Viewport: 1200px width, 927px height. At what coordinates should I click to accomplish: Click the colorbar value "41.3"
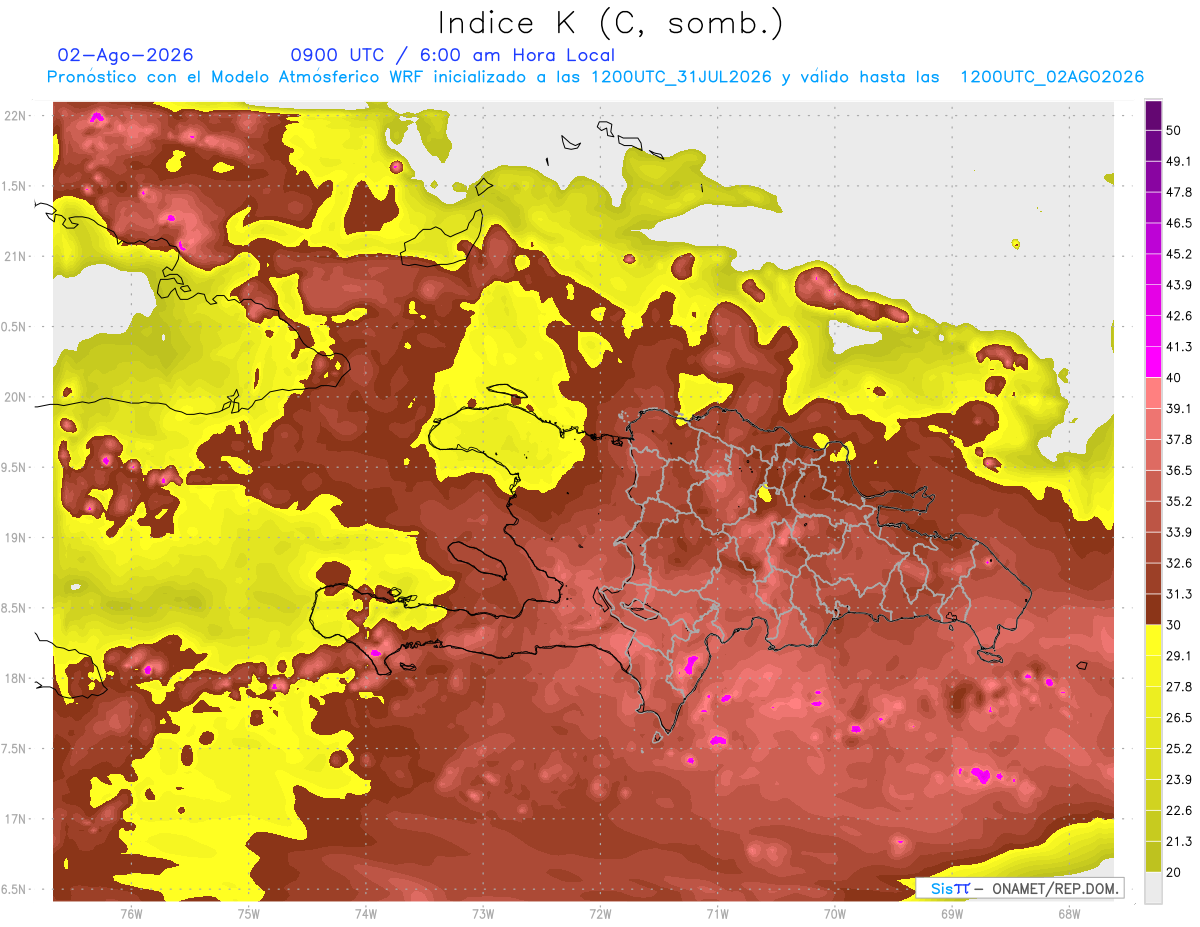coord(1178,347)
